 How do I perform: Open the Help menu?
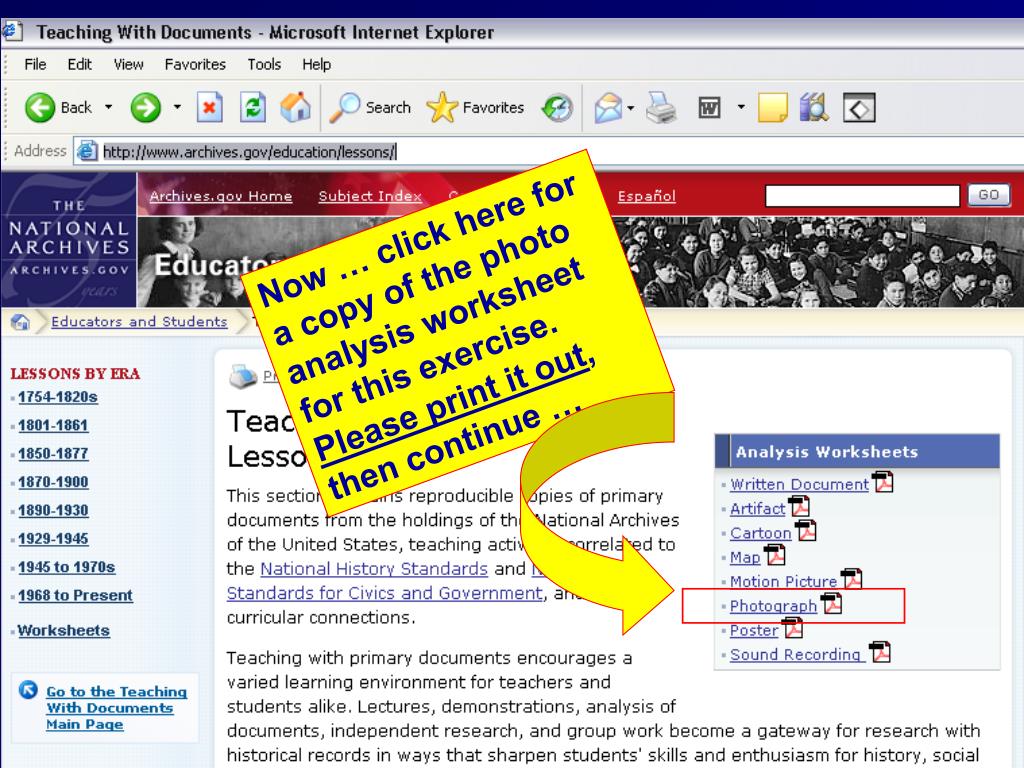point(317,65)
